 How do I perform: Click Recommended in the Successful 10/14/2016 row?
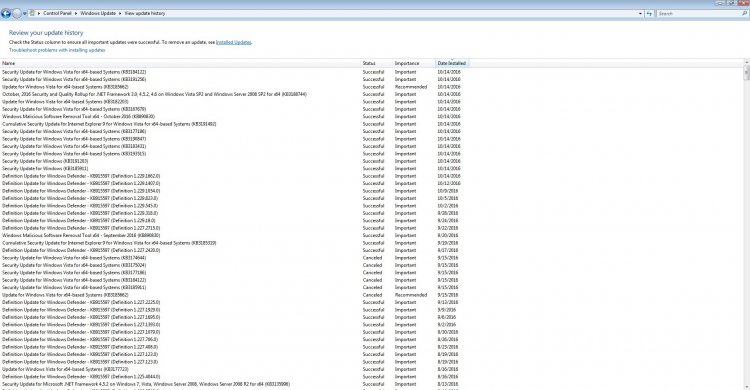point(411,87)
